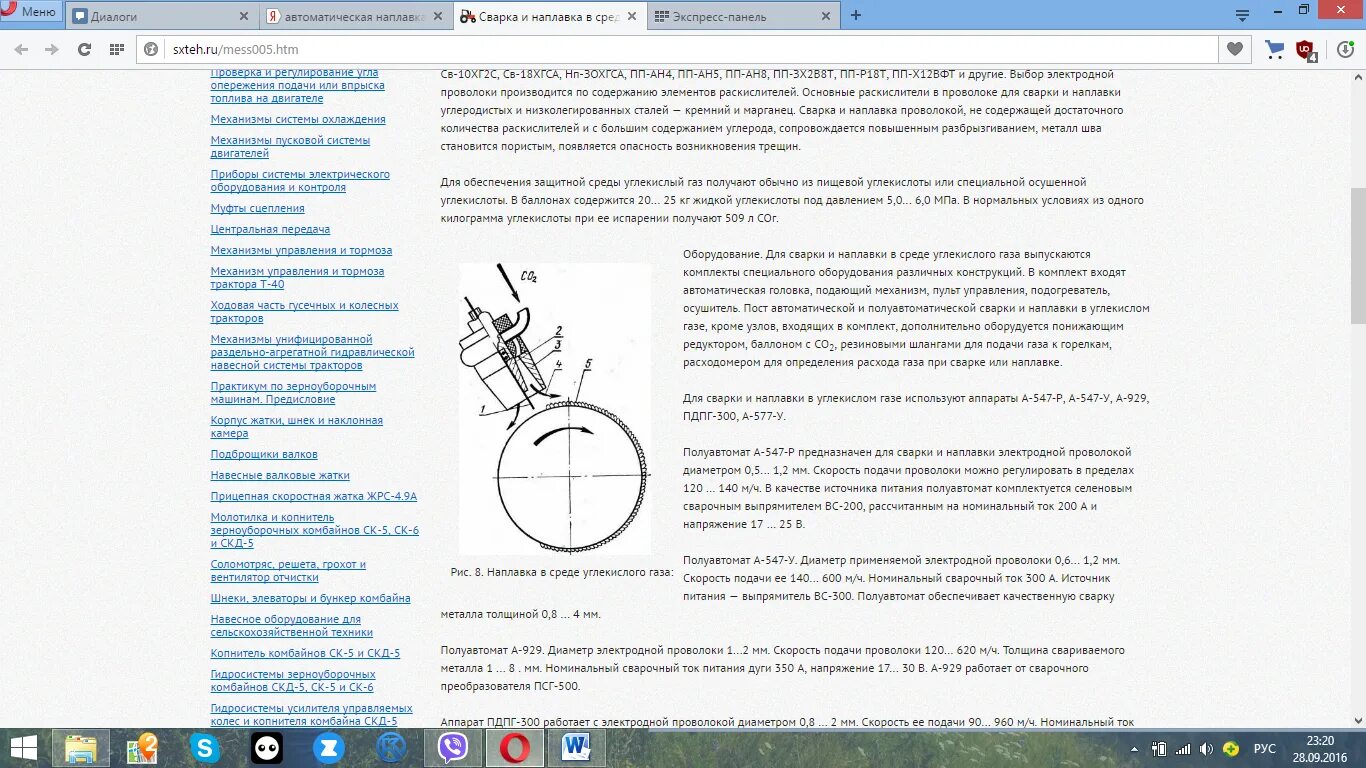This screenshot has height=768, width=1366.
Task: Click the site info globe icon
Action: (152, 49)
